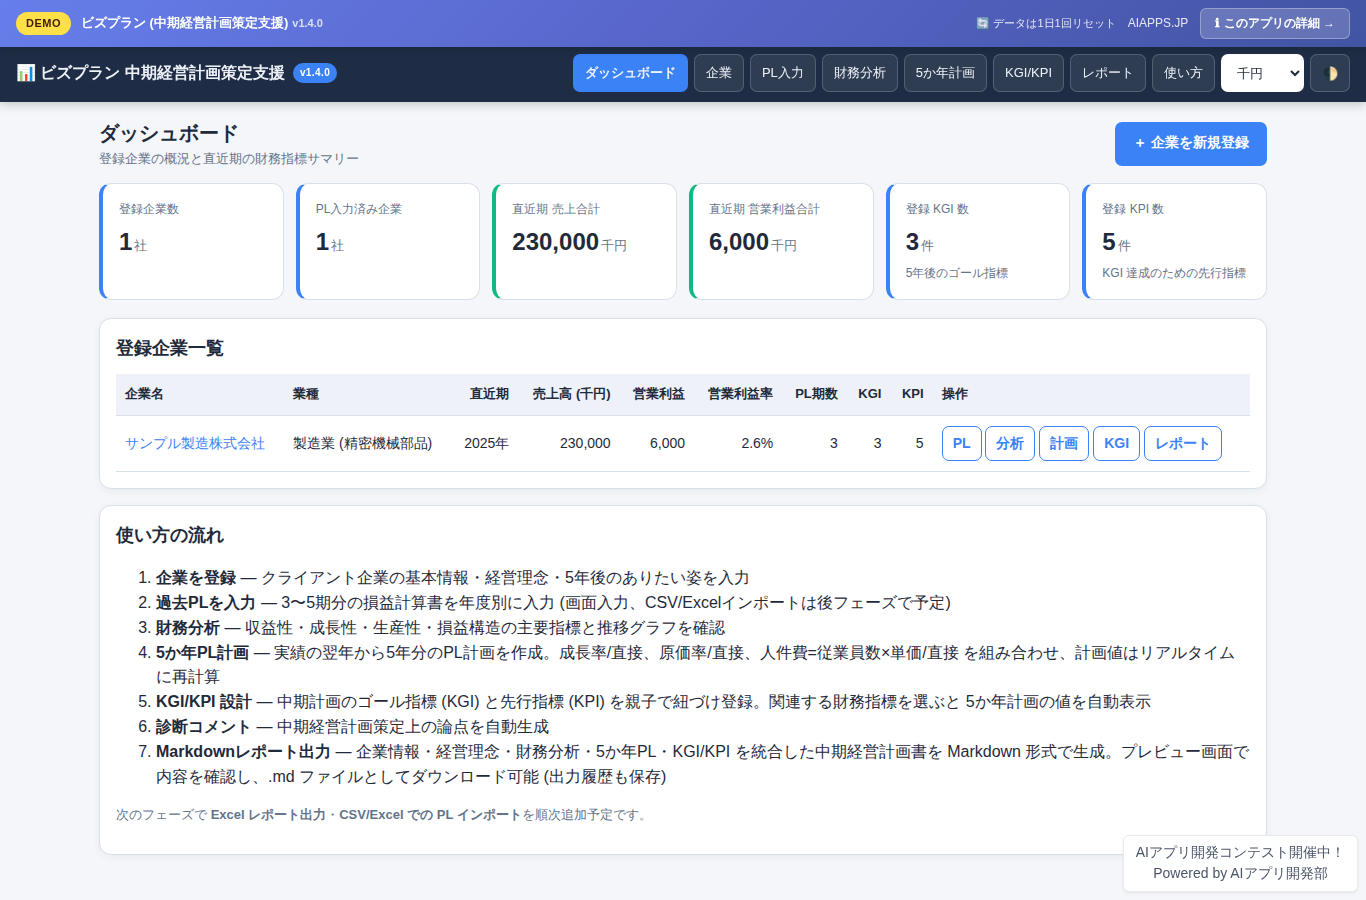Click 登録企業一覧 heading
Image resolution: width=1366 pixels, height=900 pixels.
(170, 348)
